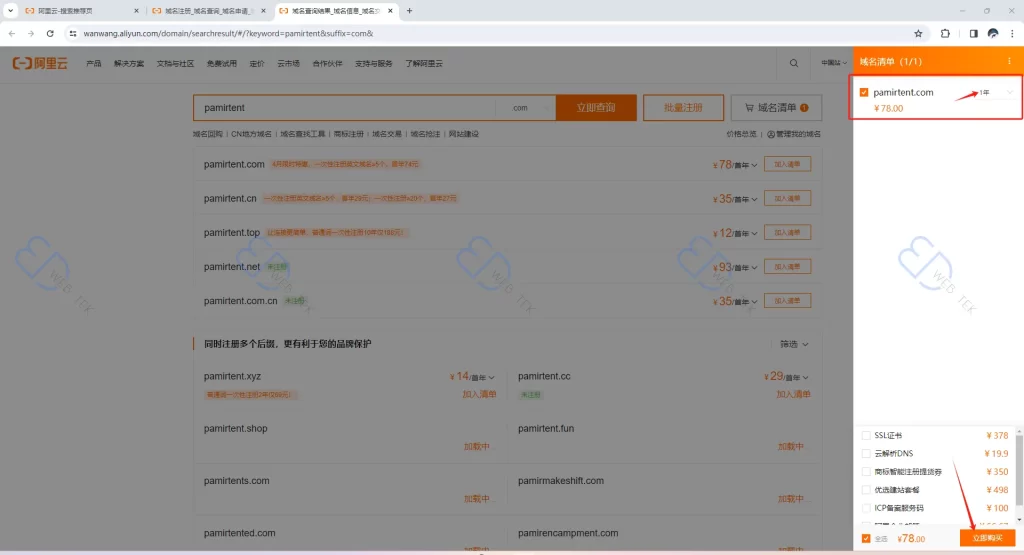Open the Chrome profile avatar
The width and height of the screenshot is (1024, 555).
[993, 33]
